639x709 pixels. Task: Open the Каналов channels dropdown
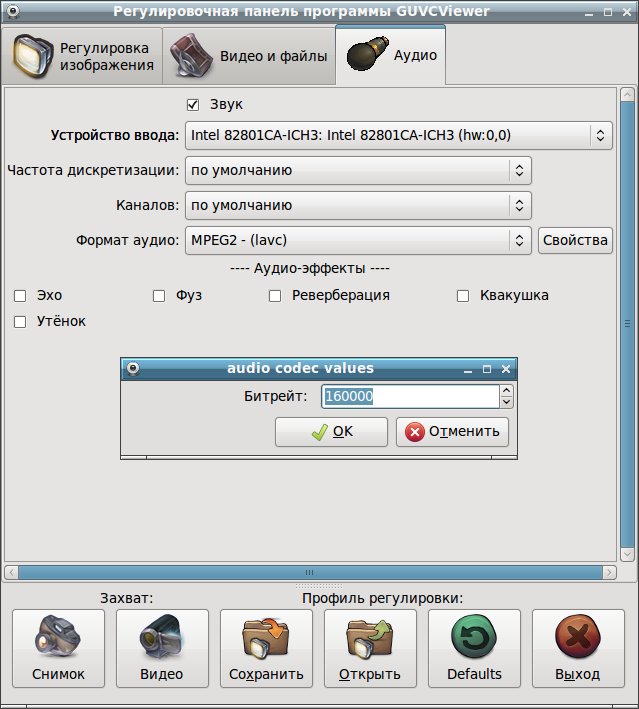(x=358, y=205)
